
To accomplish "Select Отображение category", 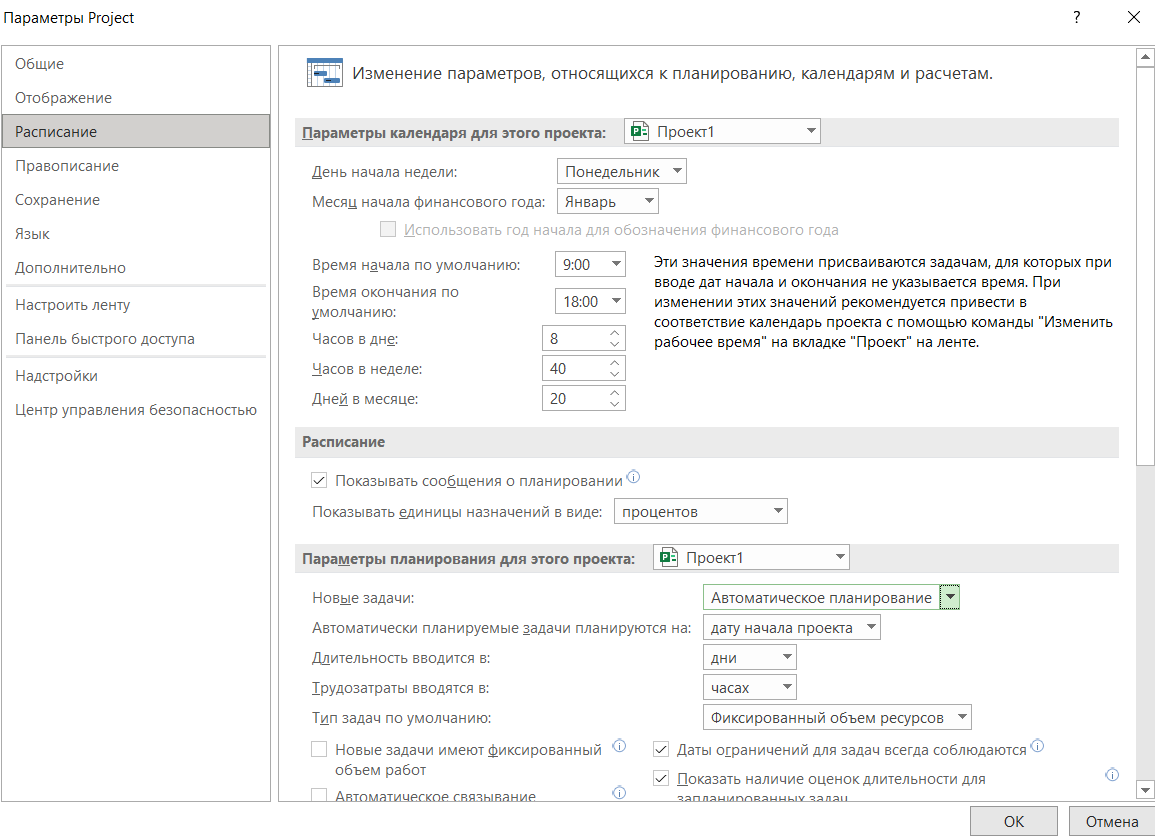I will 136,98.
